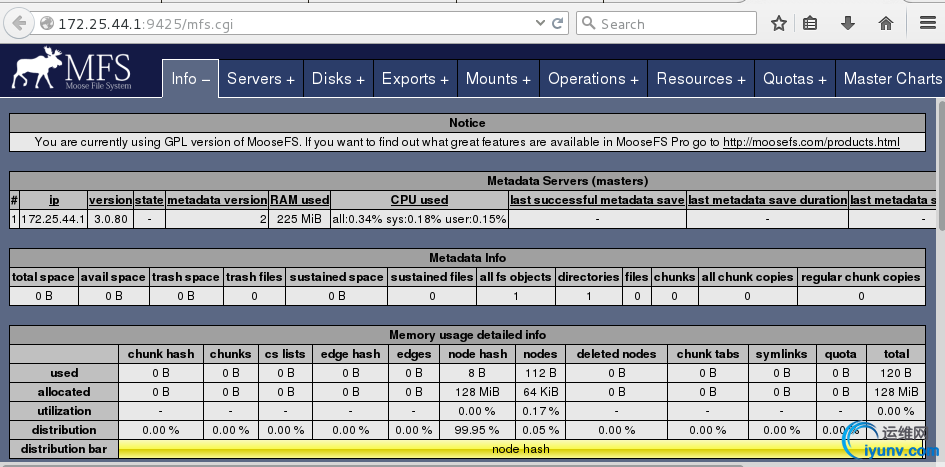Click the utilization row label
Image resolution: width=945 pixels, height=467 pixels.
point(64,411)
